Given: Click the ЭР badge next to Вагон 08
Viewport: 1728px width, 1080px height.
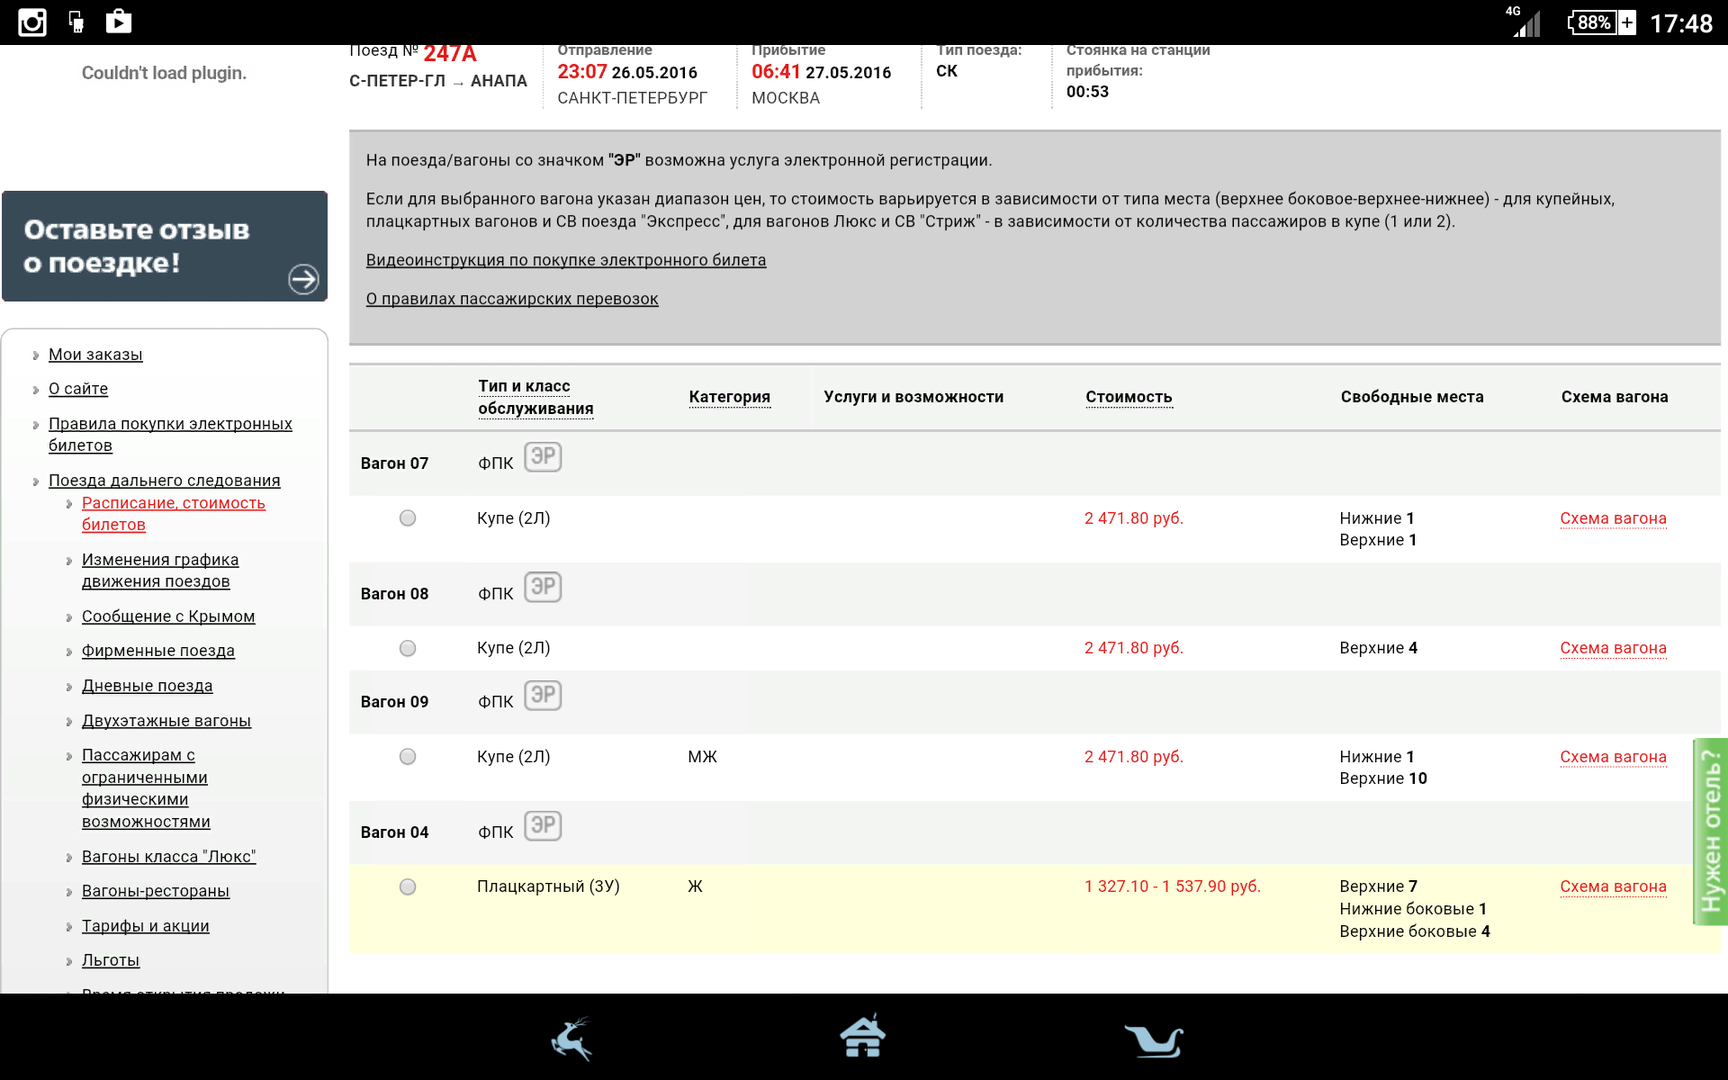Looking at the screenshot, I should [542, 587].
